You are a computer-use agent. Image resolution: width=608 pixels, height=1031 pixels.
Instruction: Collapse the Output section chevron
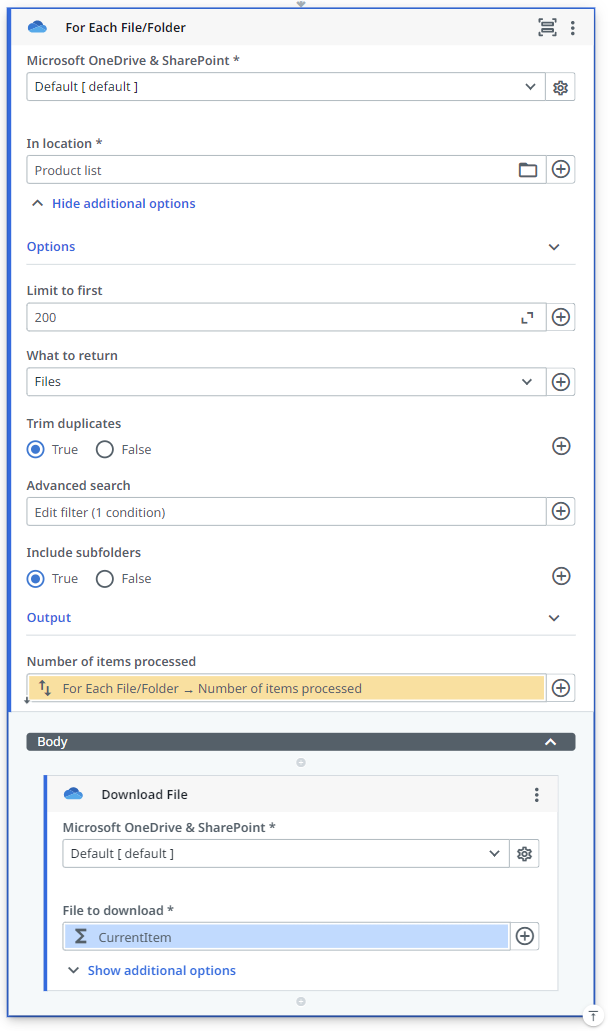click(555, 618)
